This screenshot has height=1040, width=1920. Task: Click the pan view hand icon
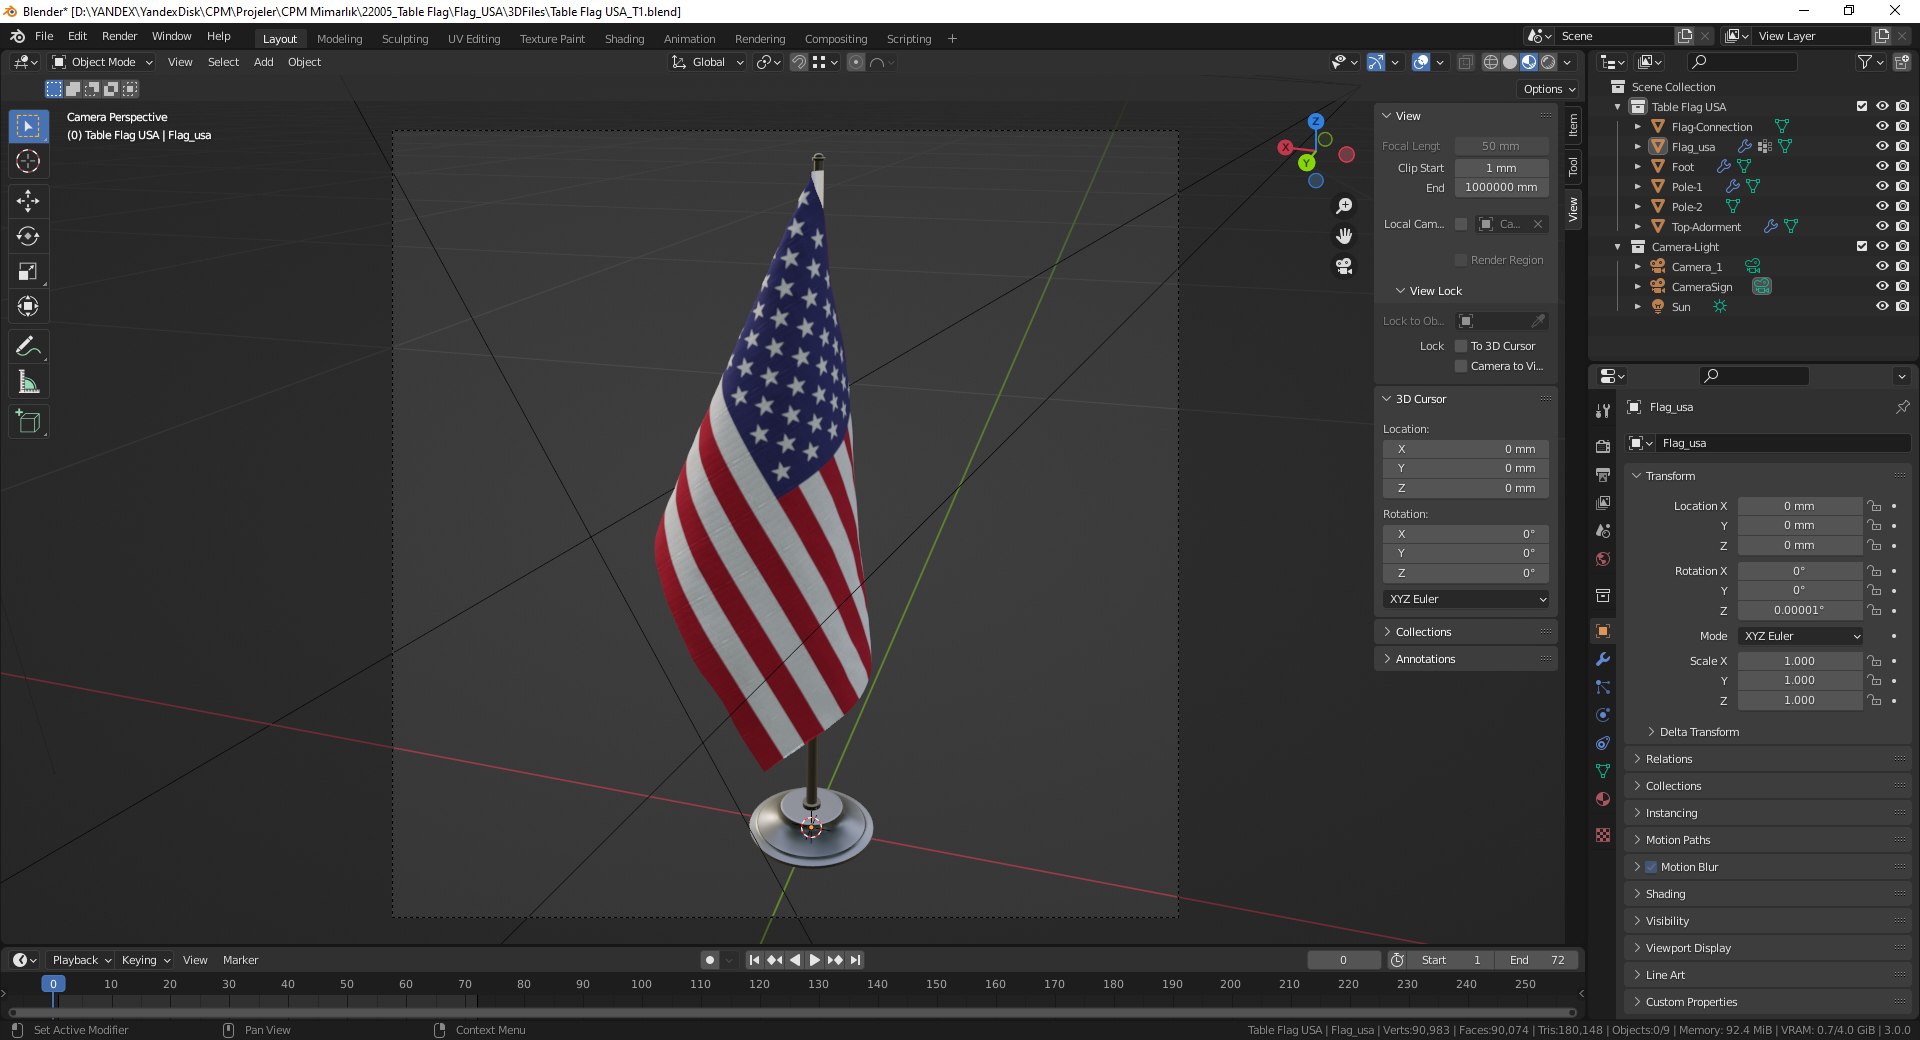[x=1344, y=236]
